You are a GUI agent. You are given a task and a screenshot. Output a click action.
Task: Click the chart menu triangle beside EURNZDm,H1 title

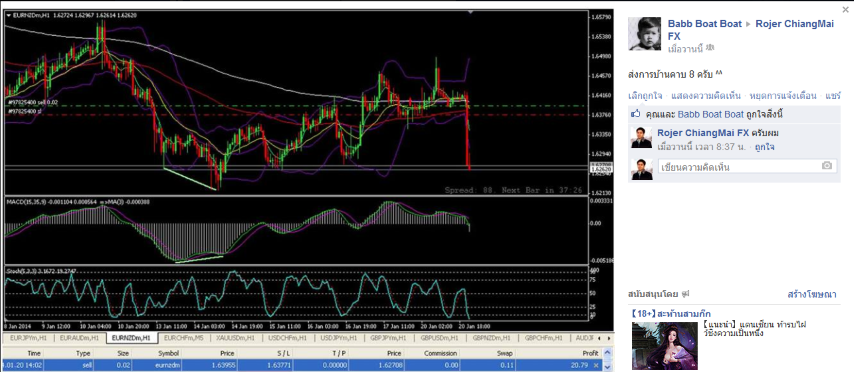pos(8,15)
